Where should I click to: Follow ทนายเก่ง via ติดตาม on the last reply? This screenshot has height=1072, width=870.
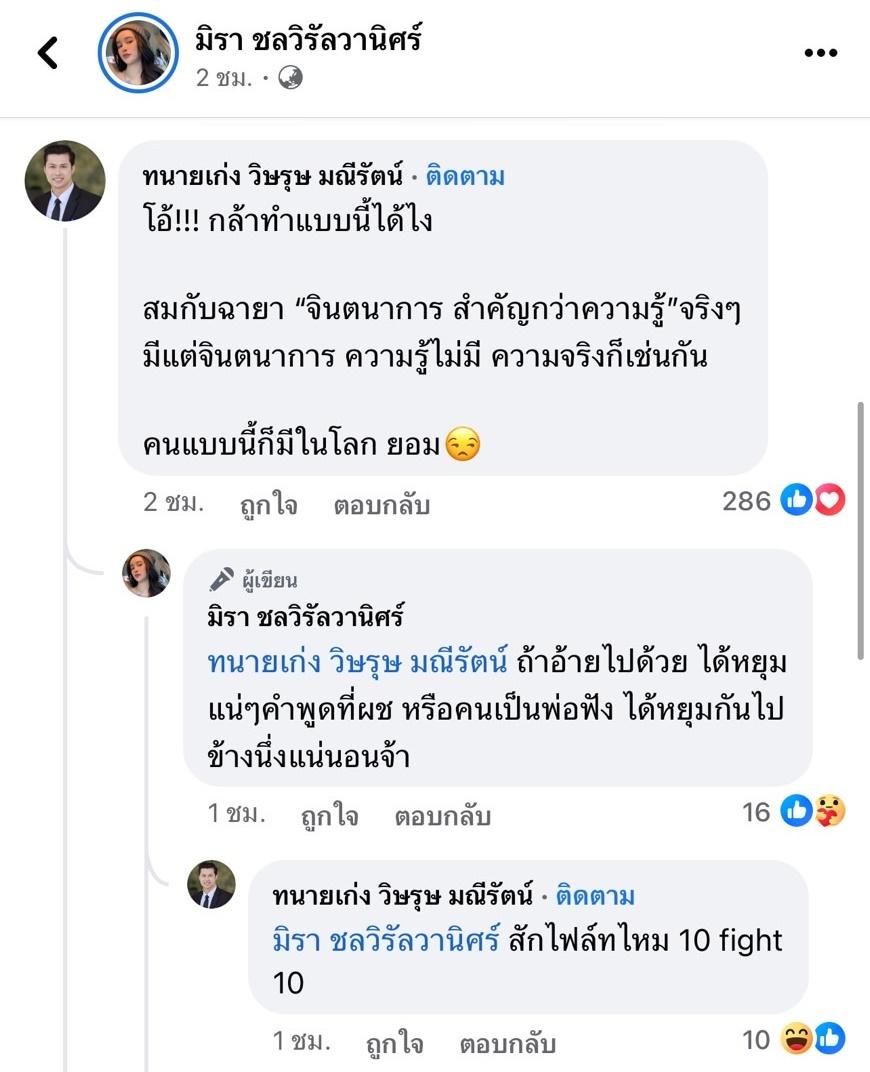pos(594,895)
